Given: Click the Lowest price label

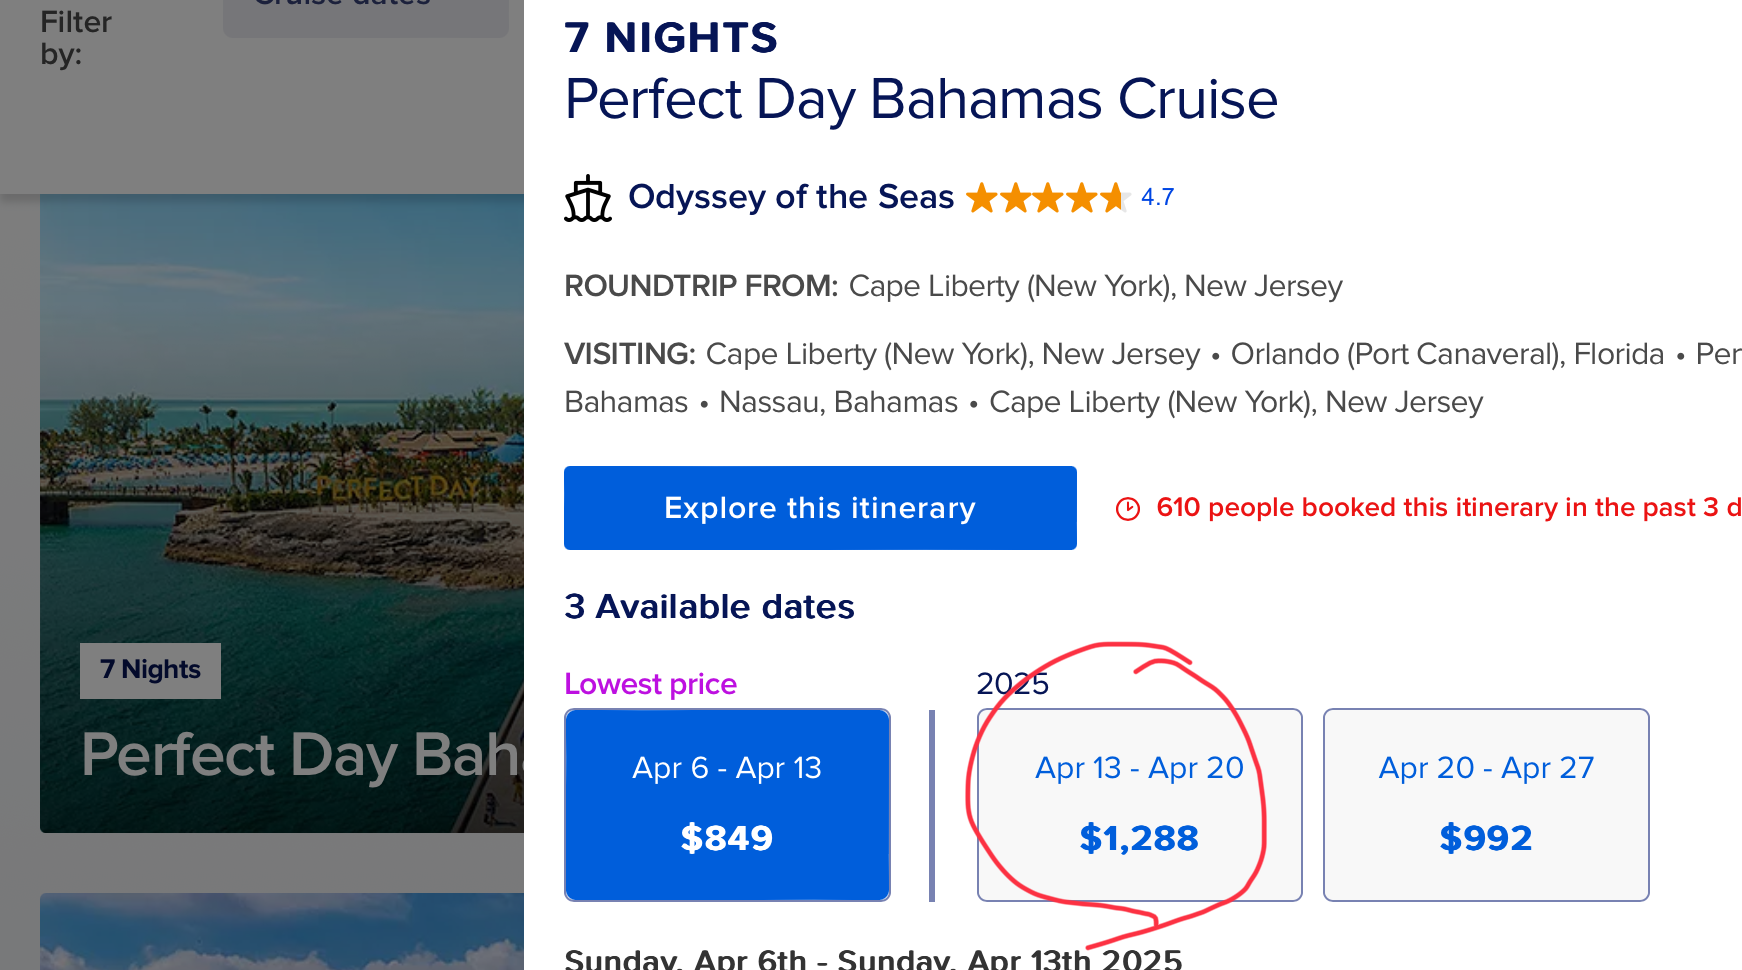Looking at the screenshot, I should (x=650, y=684).
